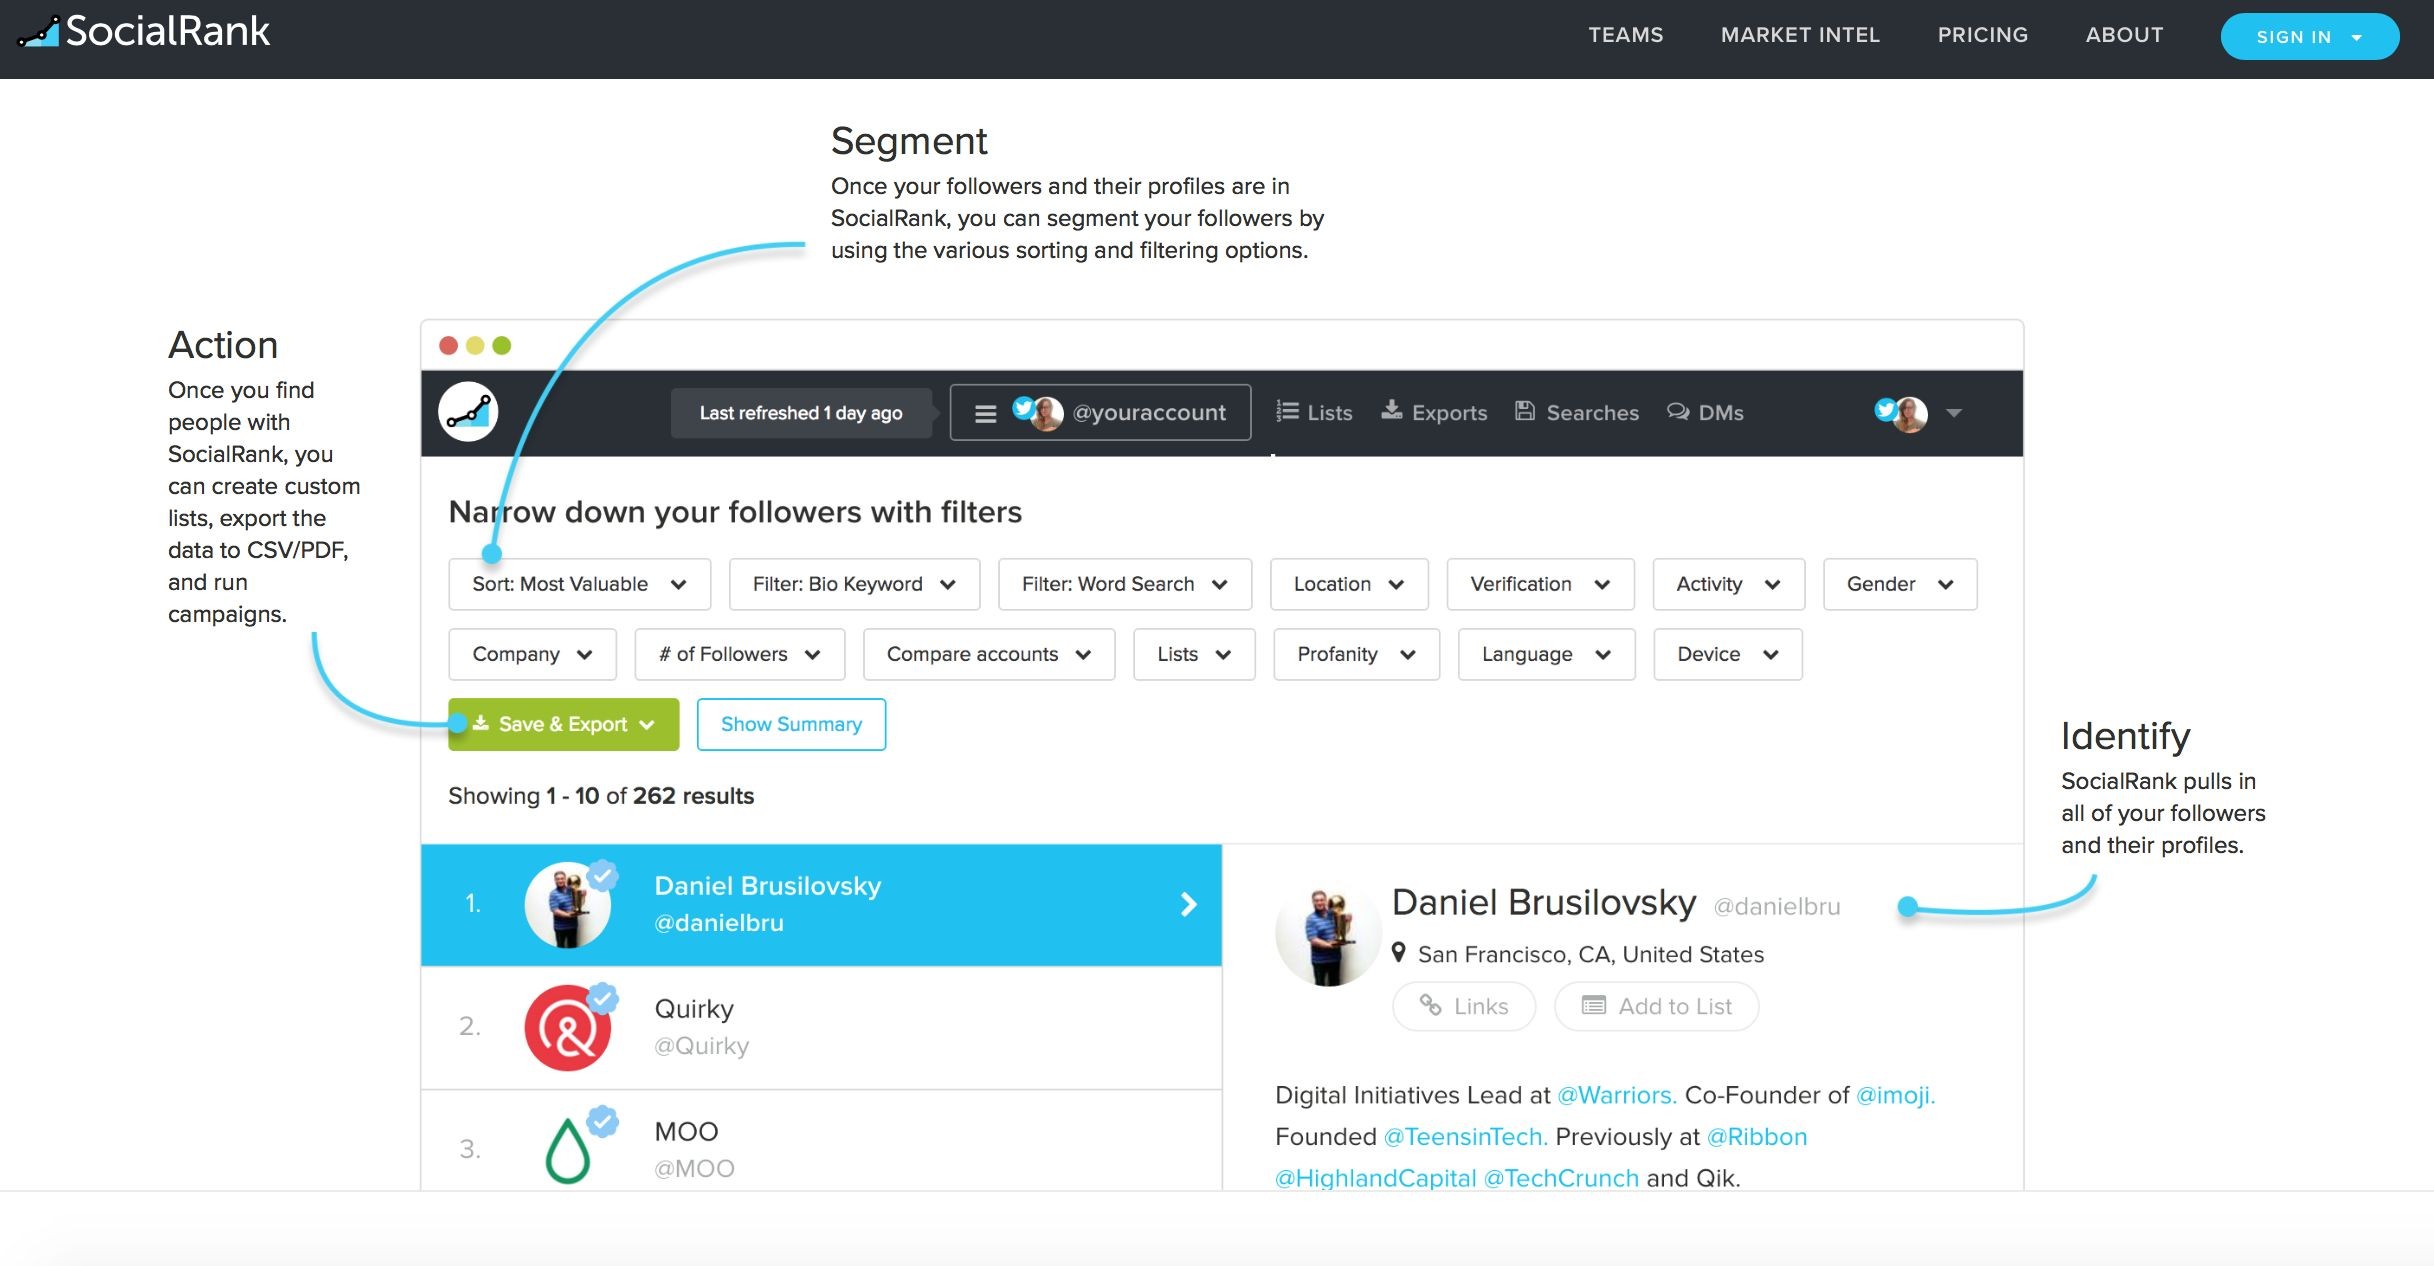Click the SocialRank logo in header
This screenshot has height=1266, width=2434.
click(x=144, y=32)
